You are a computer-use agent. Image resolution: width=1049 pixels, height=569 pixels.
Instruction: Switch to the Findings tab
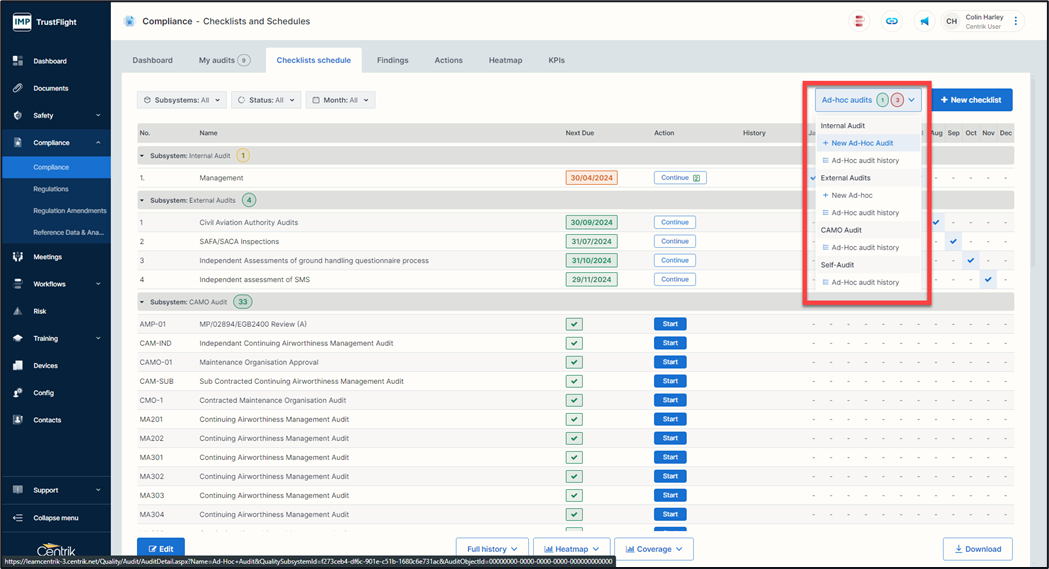coord(392,60)
